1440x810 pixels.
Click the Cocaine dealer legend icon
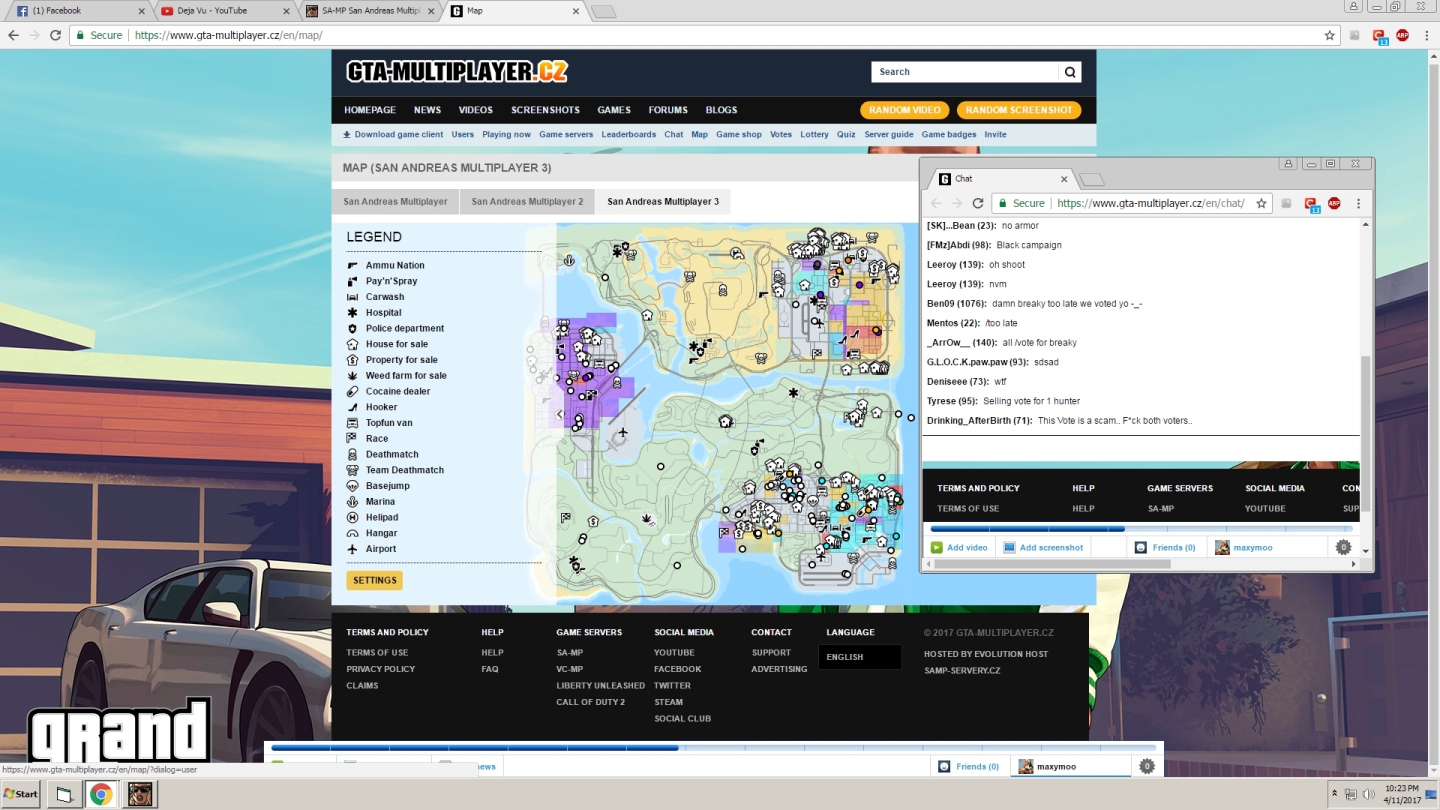coord(352,392)
